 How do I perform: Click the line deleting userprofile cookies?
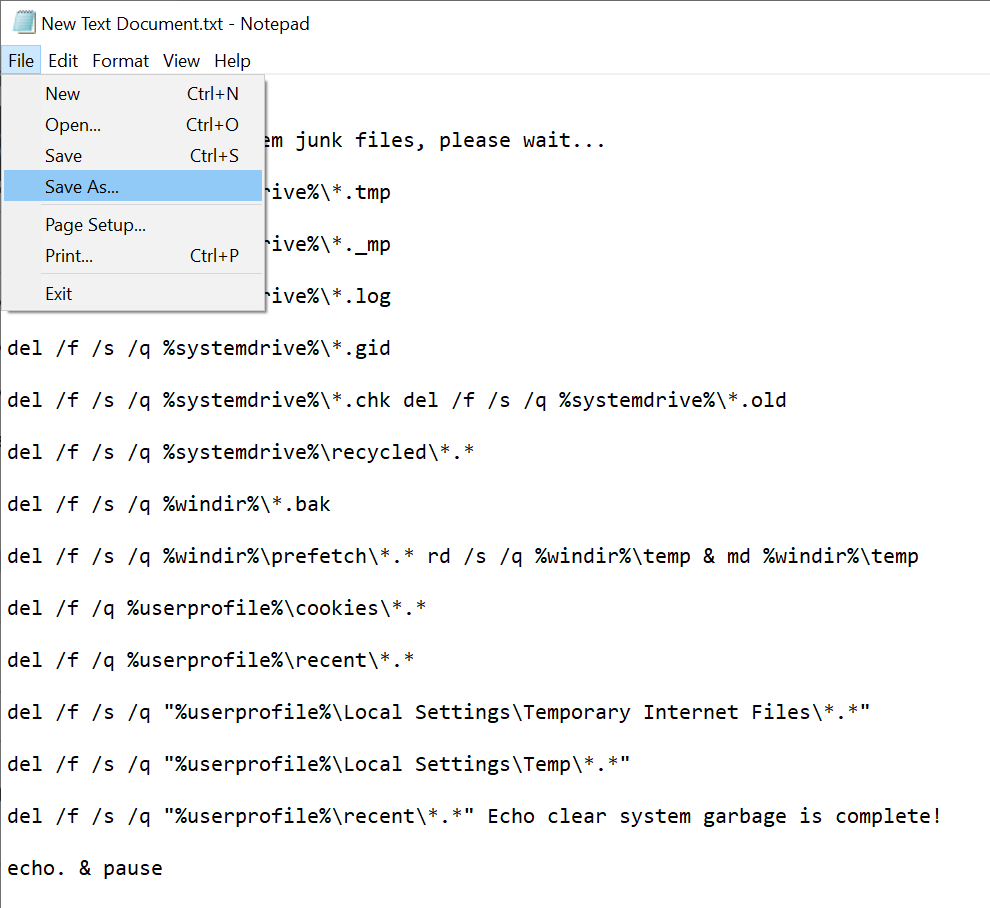[216, 608]
